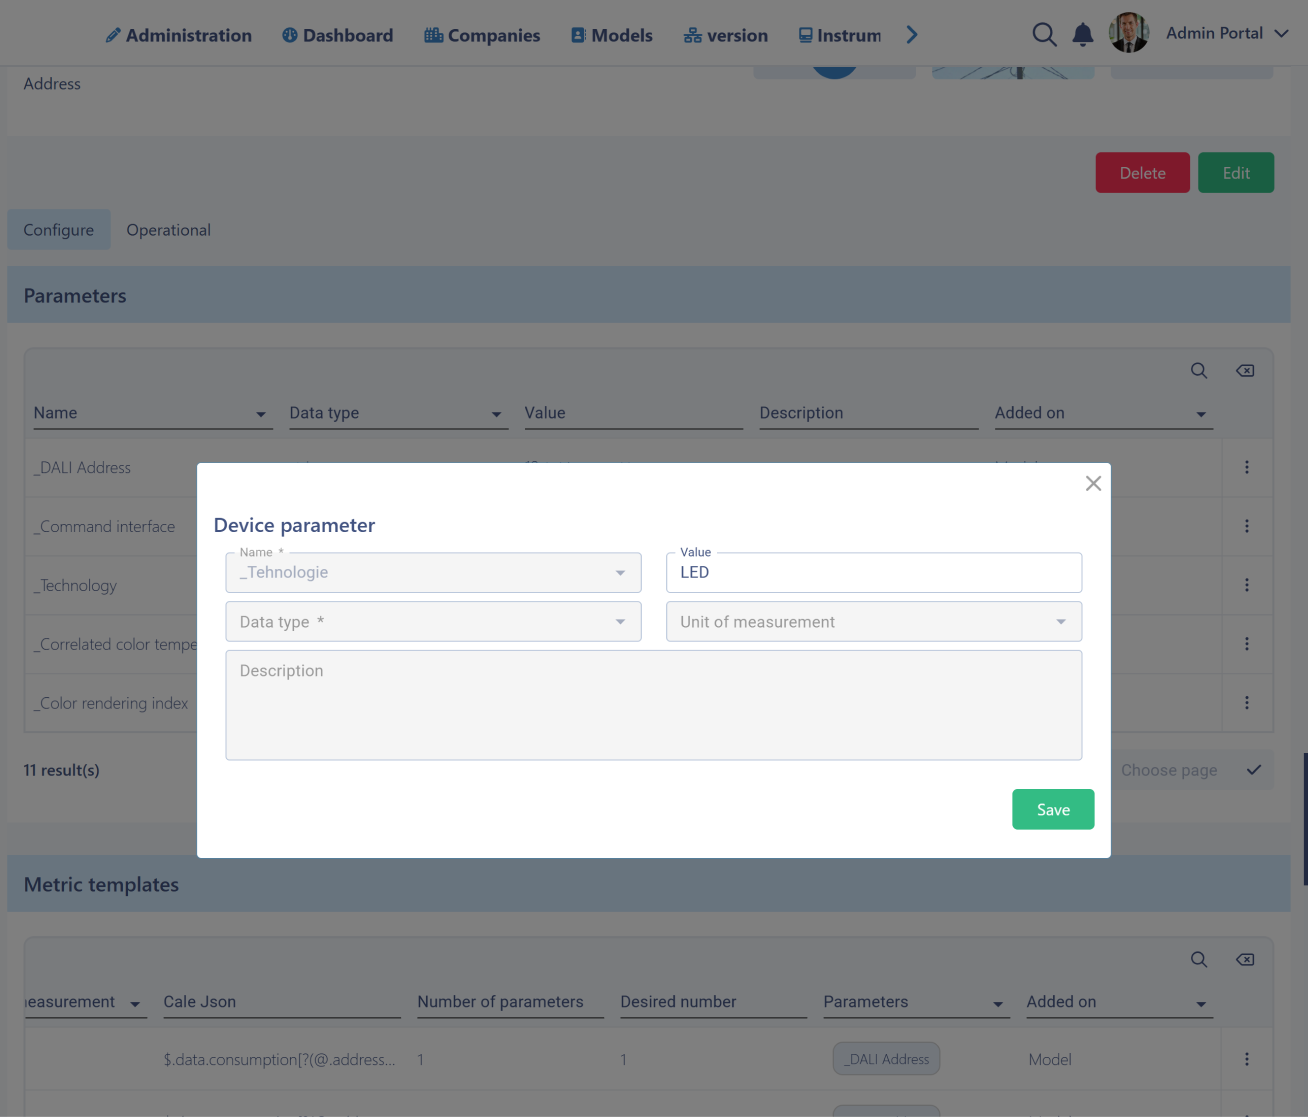Open row options for _Technology parameter
1308x1117 pixels.
pos(1246,585)
